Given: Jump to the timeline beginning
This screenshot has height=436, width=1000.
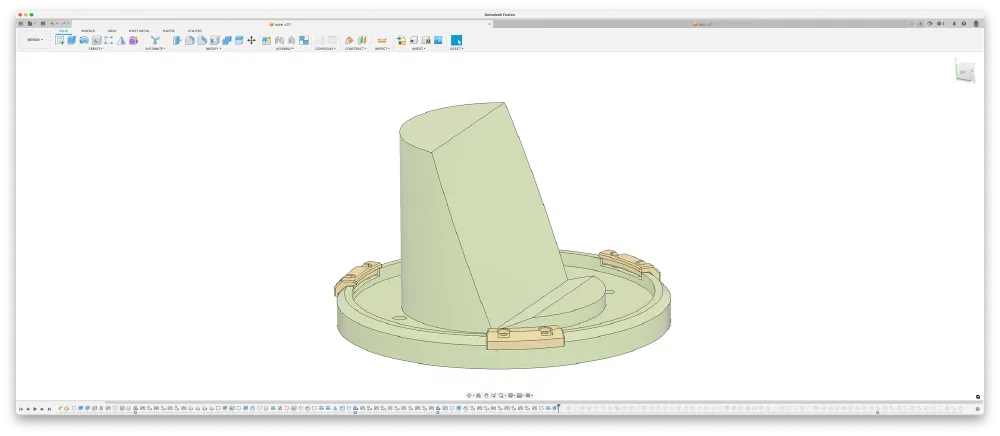Looking at the screenshot, I should [x=20, y=409].
